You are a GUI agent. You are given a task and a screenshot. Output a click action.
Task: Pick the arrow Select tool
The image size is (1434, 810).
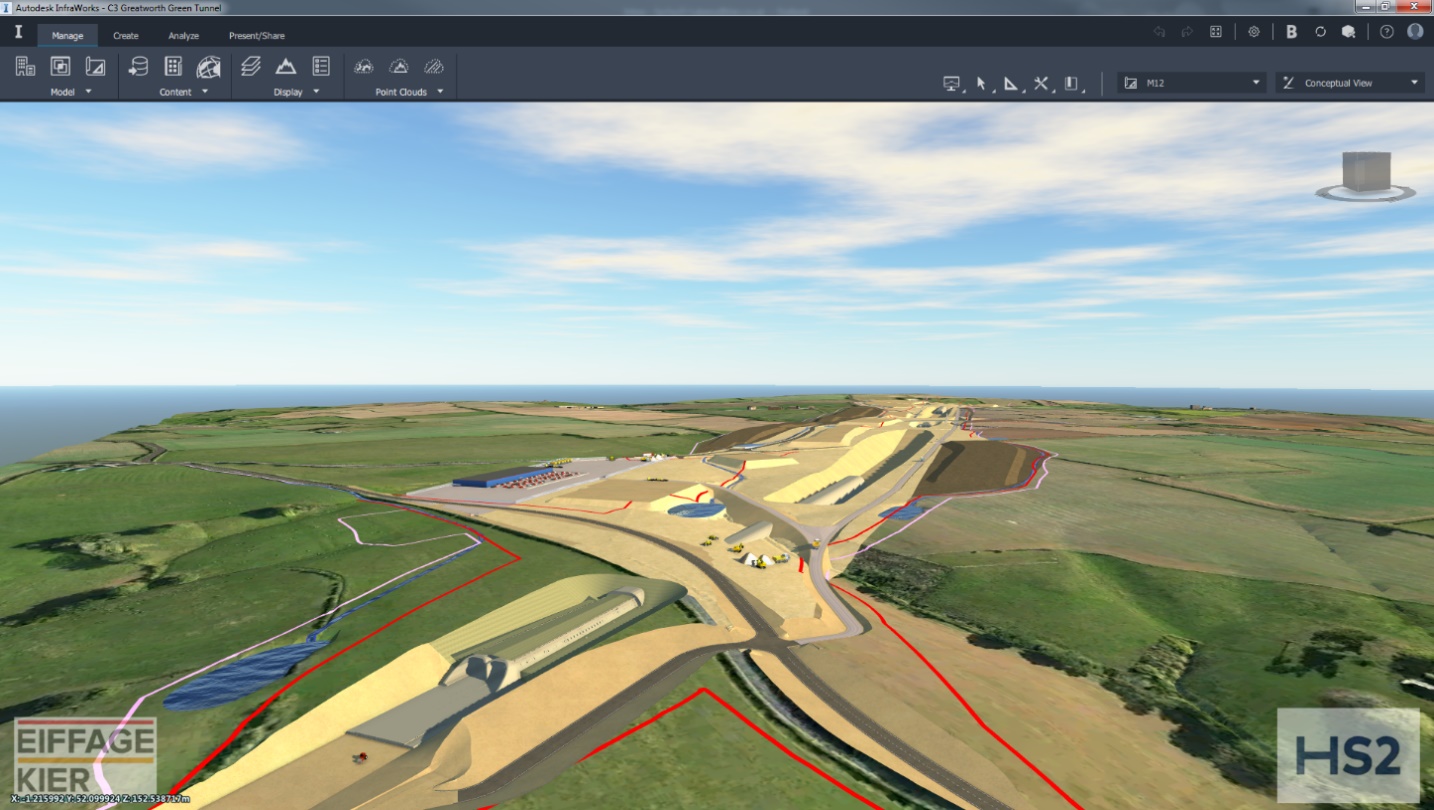tap(982, 84)
